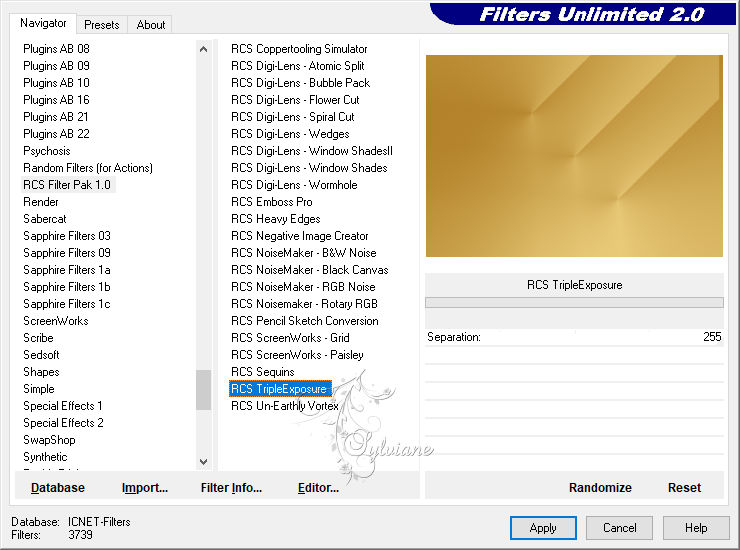This screenshot has width=740, height=550.
Task: Select Sapphire Filters 1a
Action: point(67,270)
